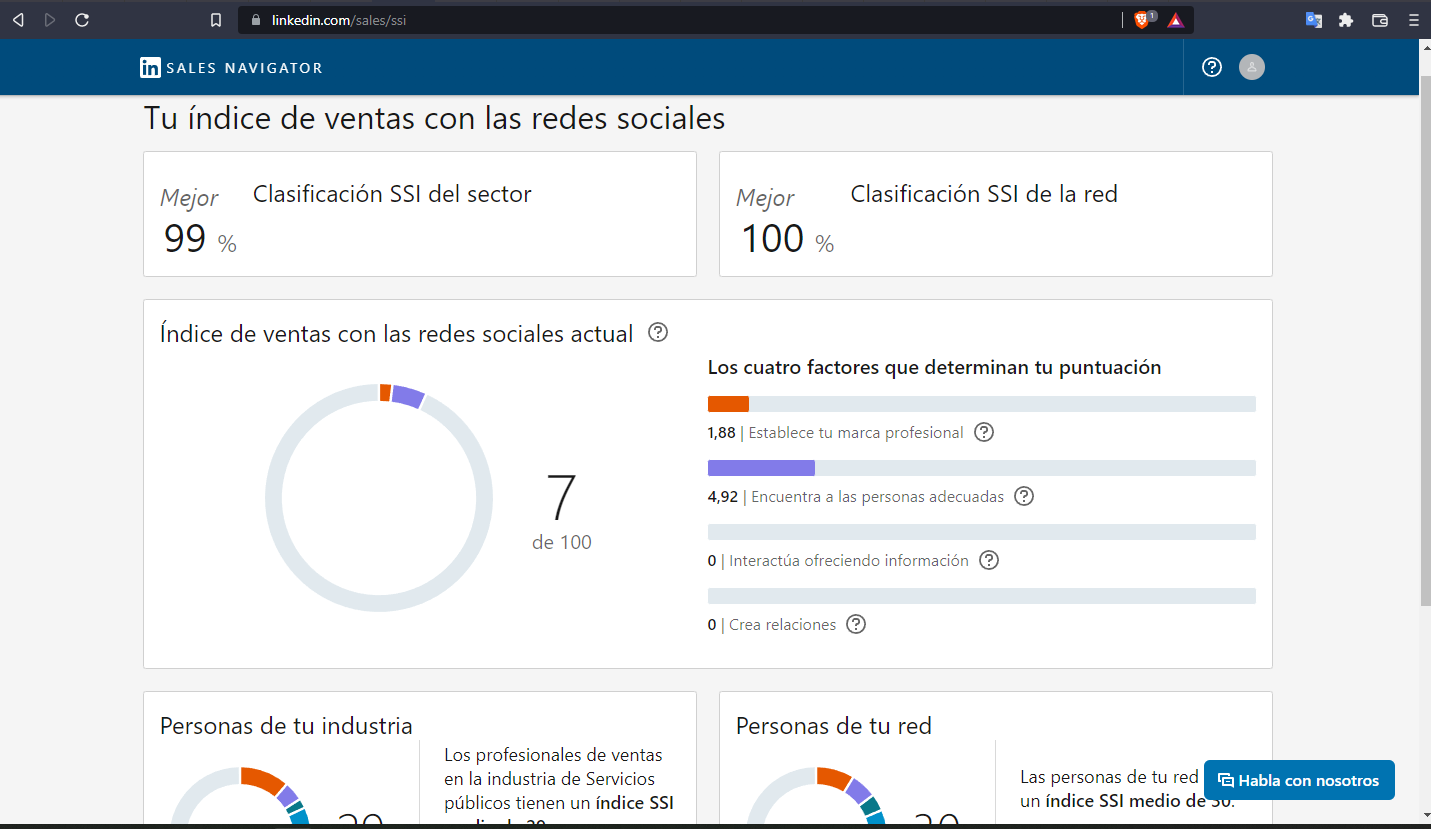Click the 0 Crea relaciones label

coord(772,625)
